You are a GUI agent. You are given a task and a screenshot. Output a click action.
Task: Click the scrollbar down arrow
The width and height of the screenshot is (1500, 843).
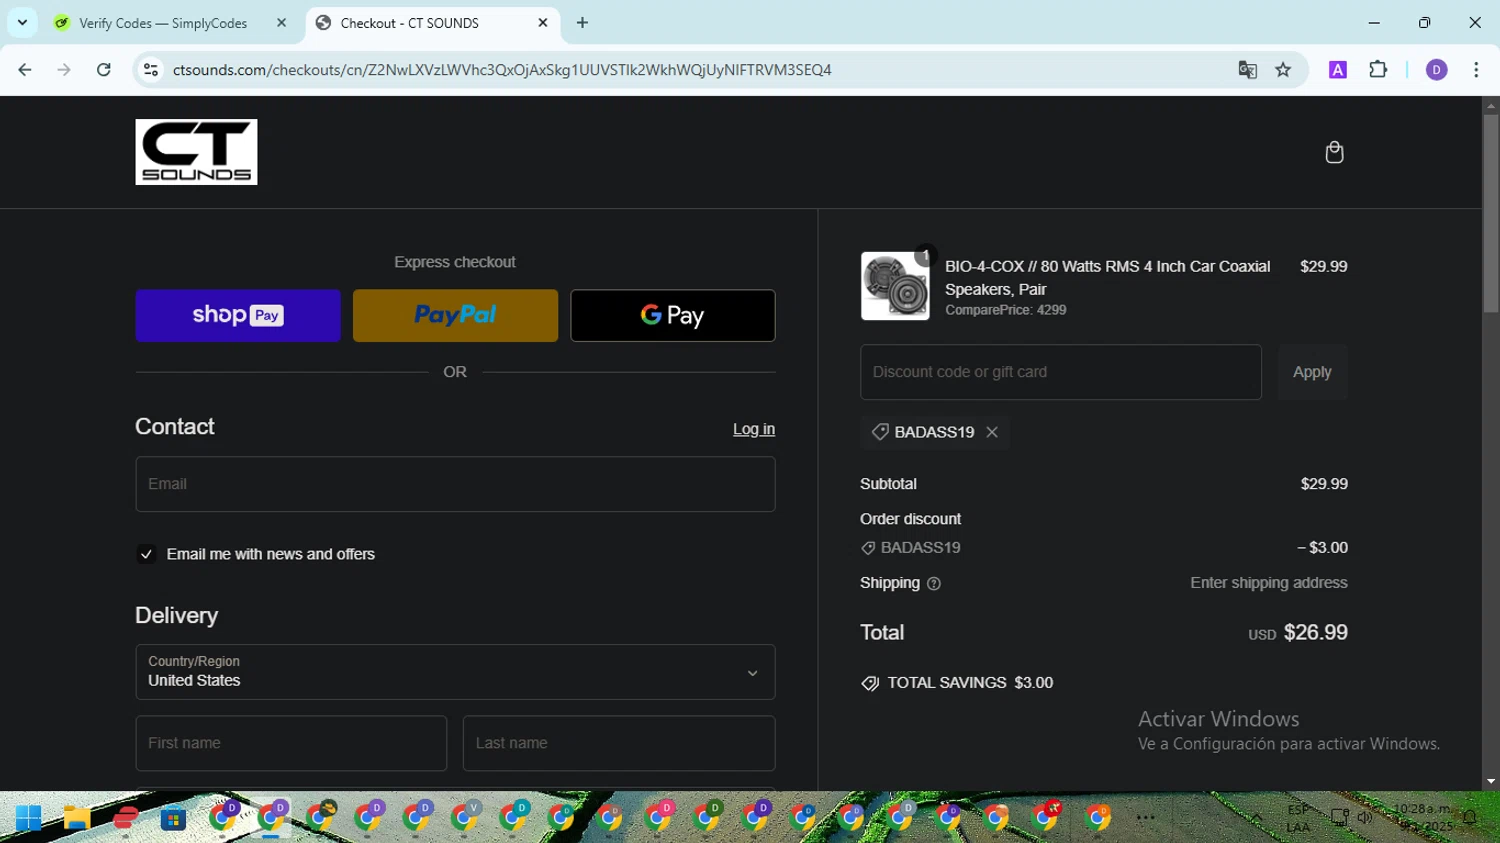tap(1490, 782)
